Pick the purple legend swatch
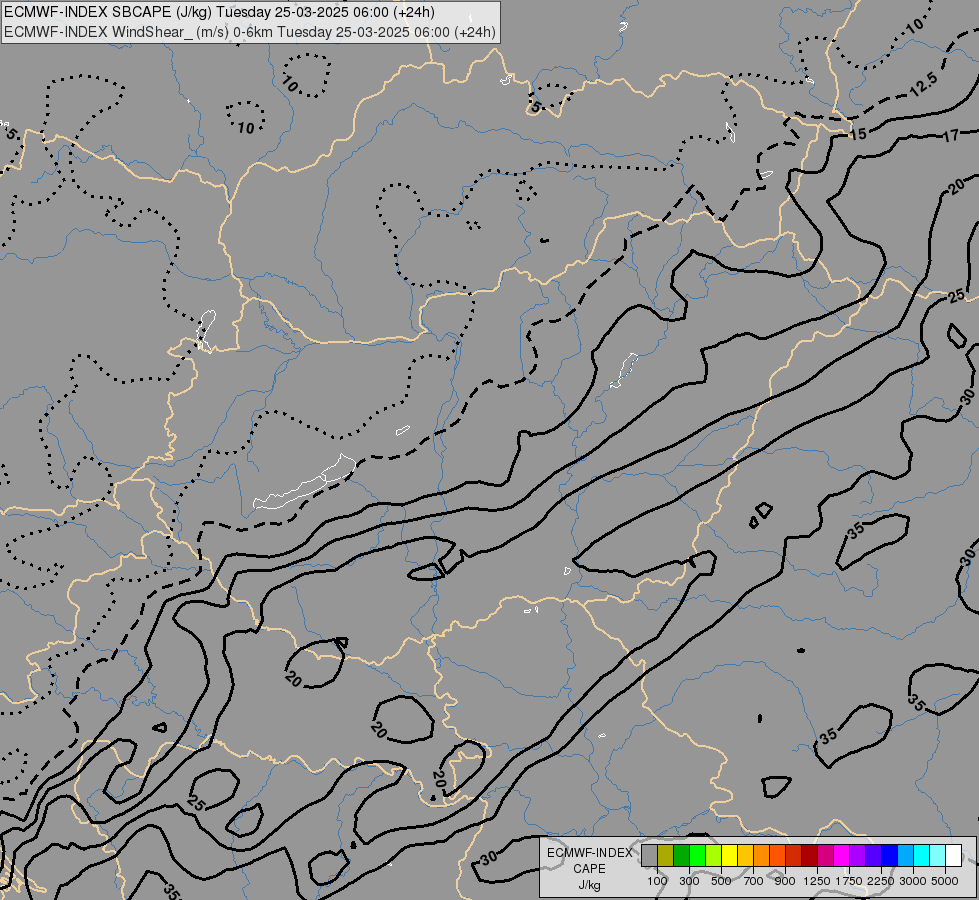 click(858, 856)
